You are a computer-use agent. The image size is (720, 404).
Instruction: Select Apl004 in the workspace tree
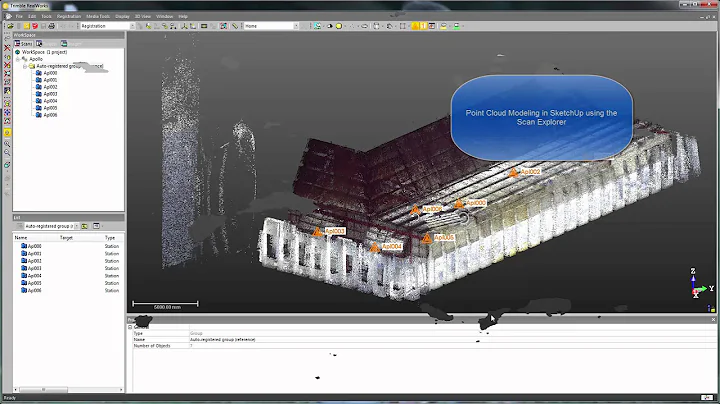50,101
